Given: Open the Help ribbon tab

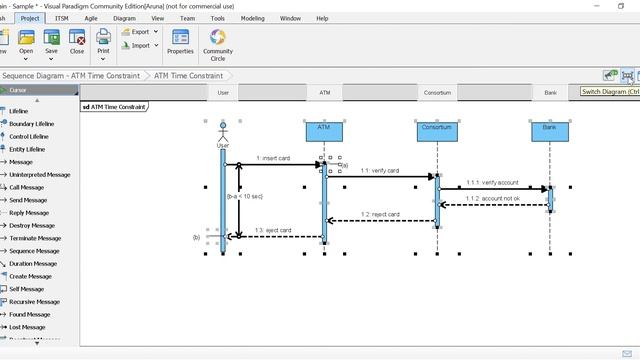Looking at the screenshot, I should tap(322, 18).
